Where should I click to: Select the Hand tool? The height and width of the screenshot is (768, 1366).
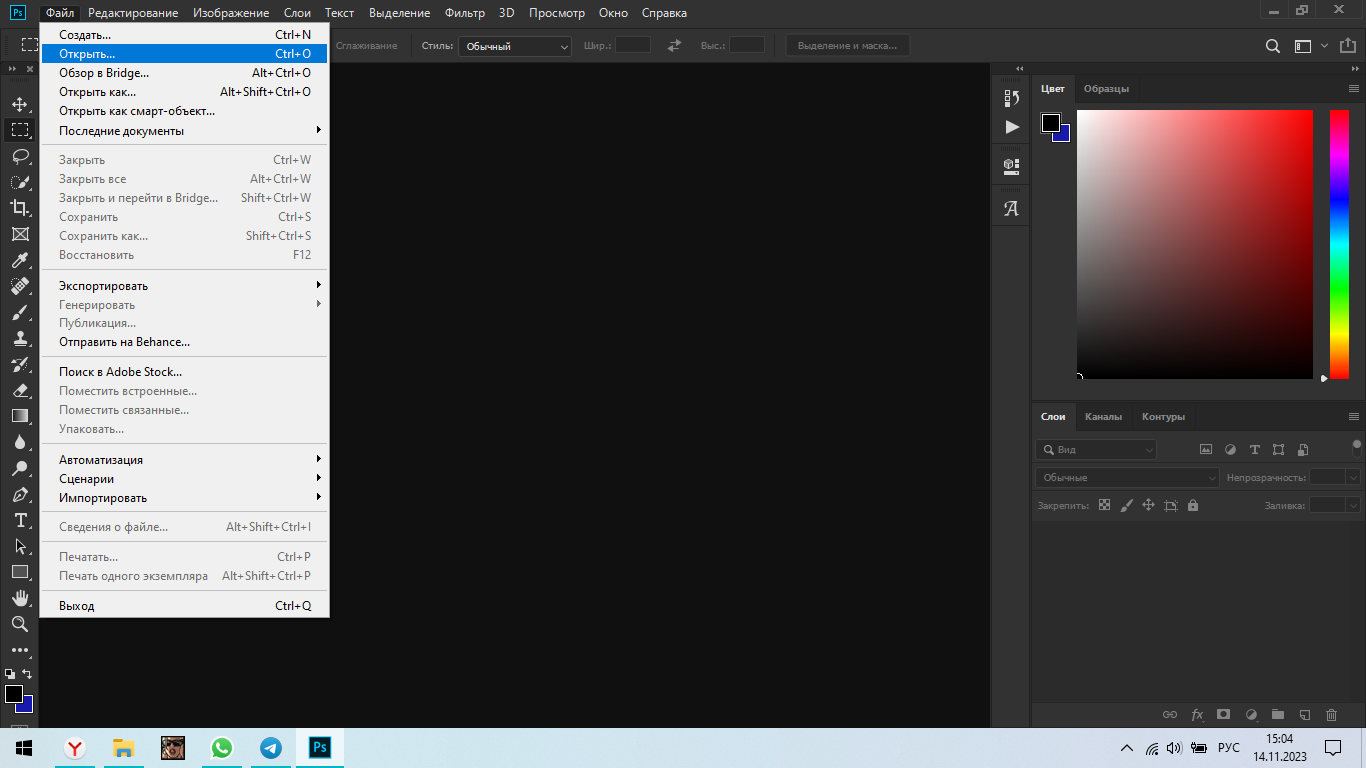coord(20,598)
